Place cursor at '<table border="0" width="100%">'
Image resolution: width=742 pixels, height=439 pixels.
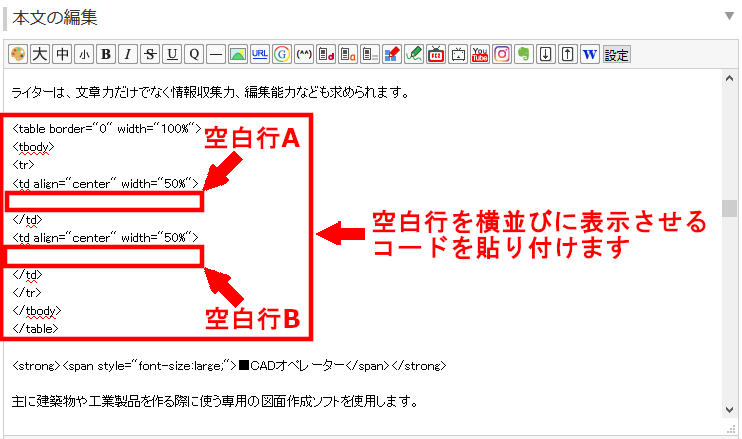[107, 129]
